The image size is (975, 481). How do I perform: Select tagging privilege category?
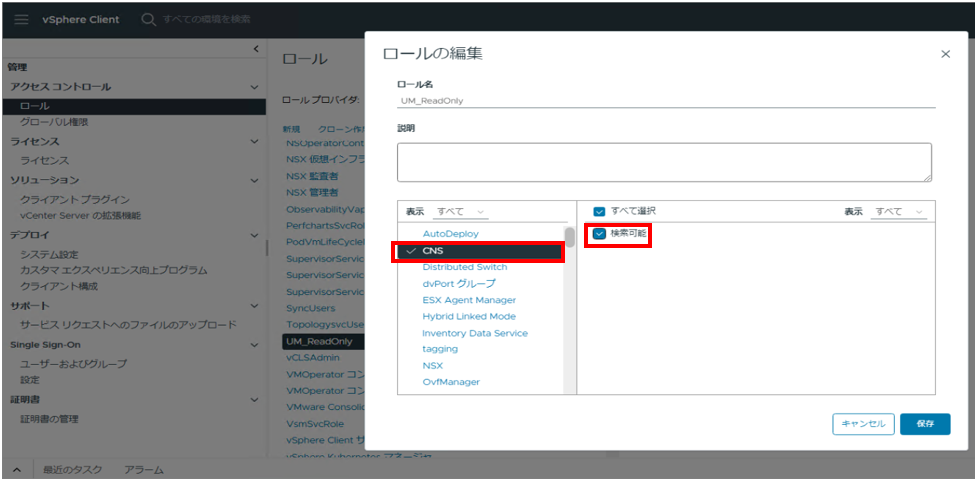(440, 349)
